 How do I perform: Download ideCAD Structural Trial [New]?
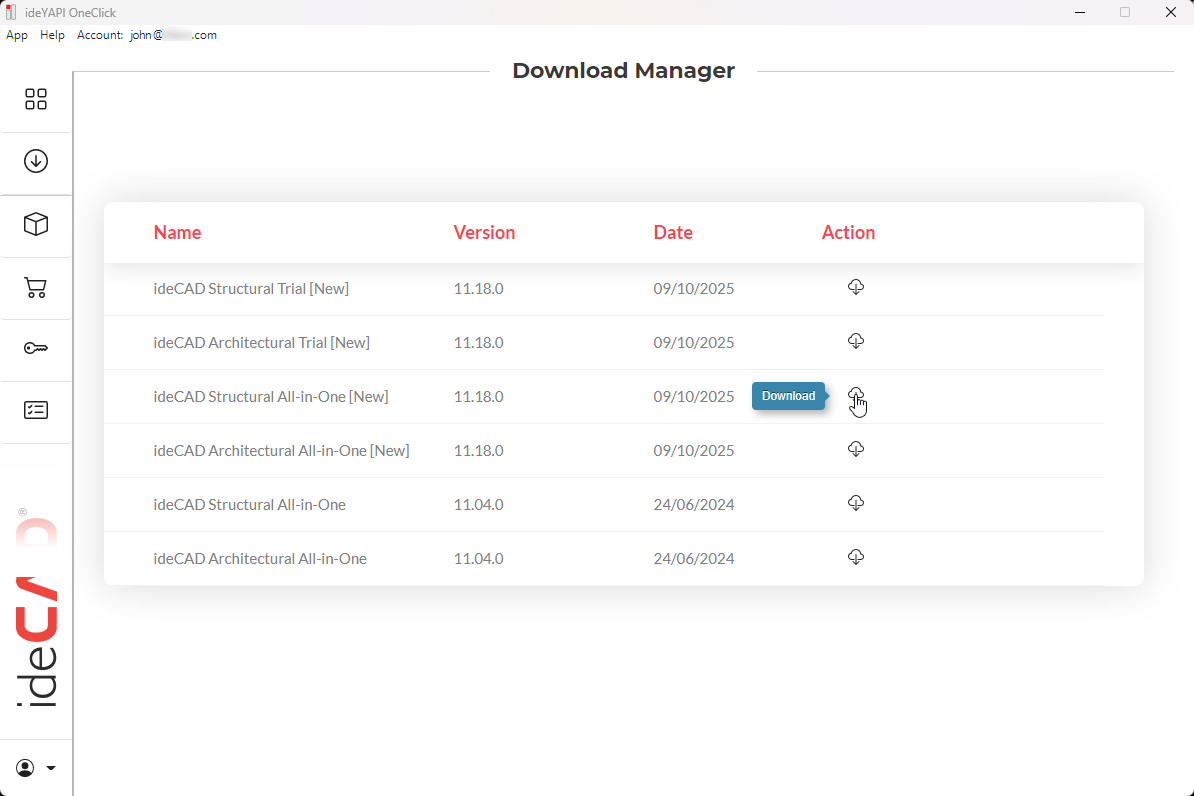point(855,288)
